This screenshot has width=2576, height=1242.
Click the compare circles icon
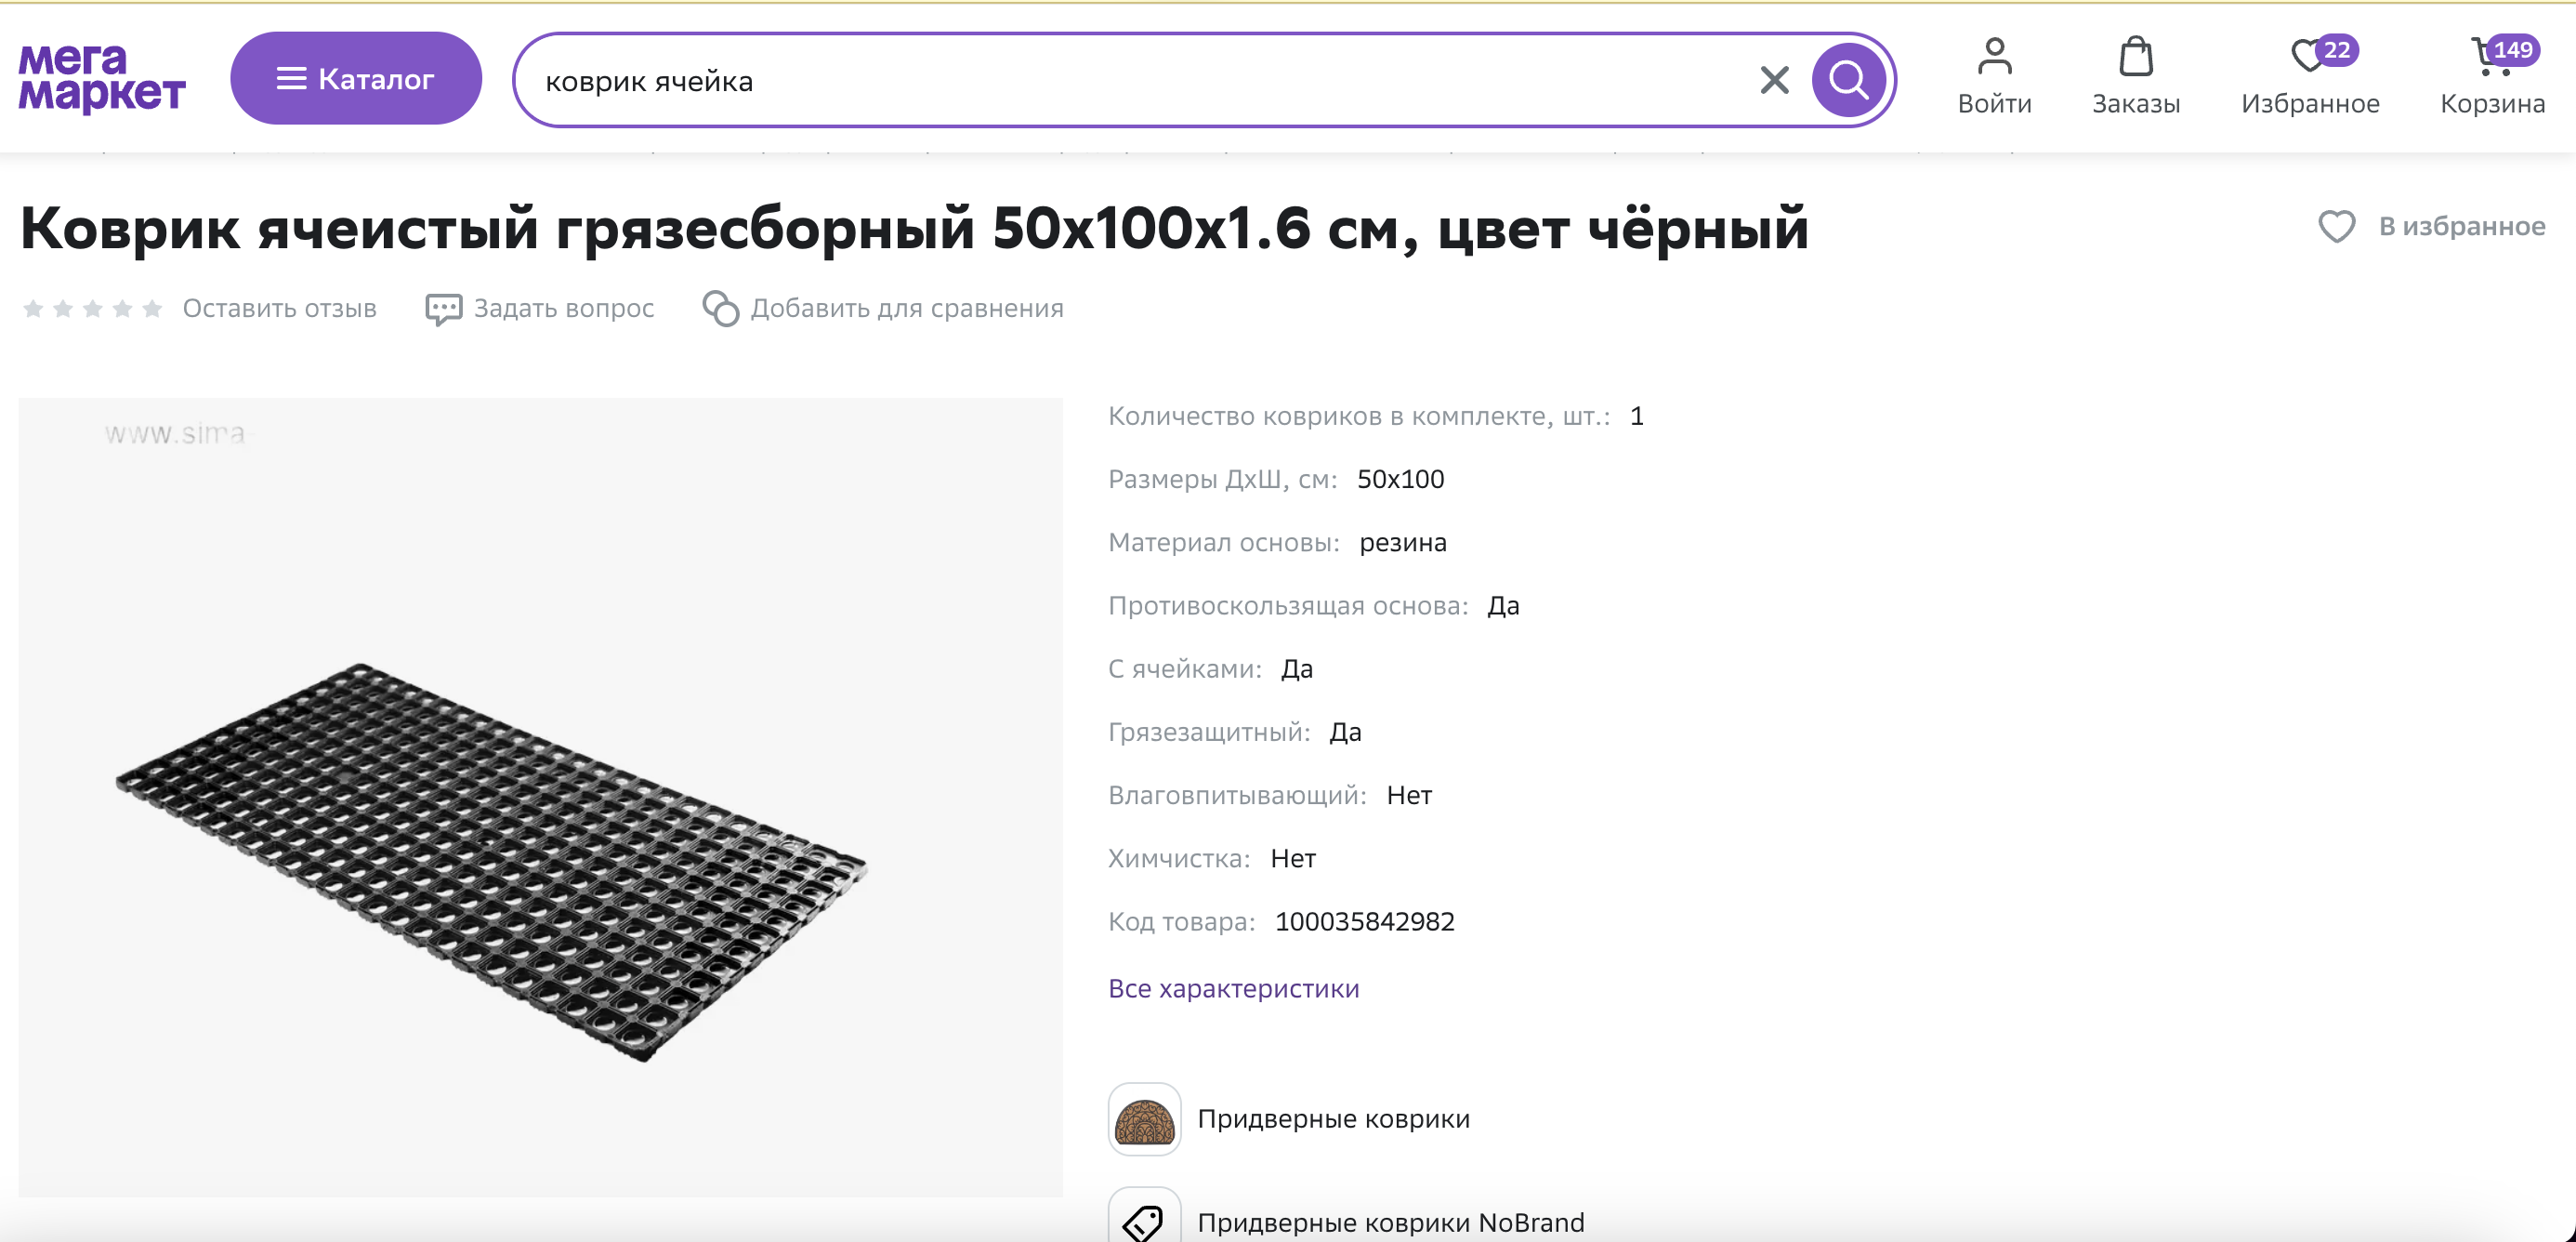tap(720, 309)
